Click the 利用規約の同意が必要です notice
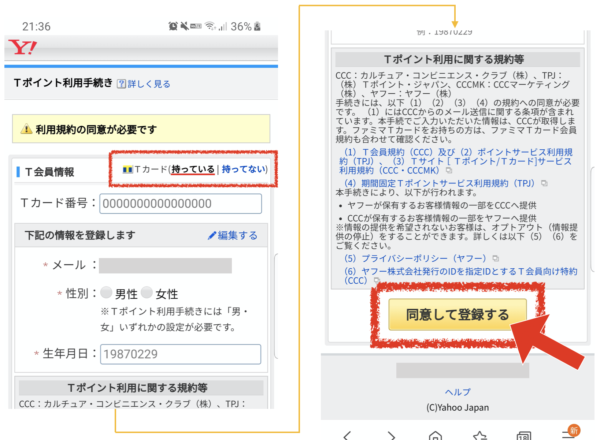This screenshot has width=600, height=440. coord(141,129)
